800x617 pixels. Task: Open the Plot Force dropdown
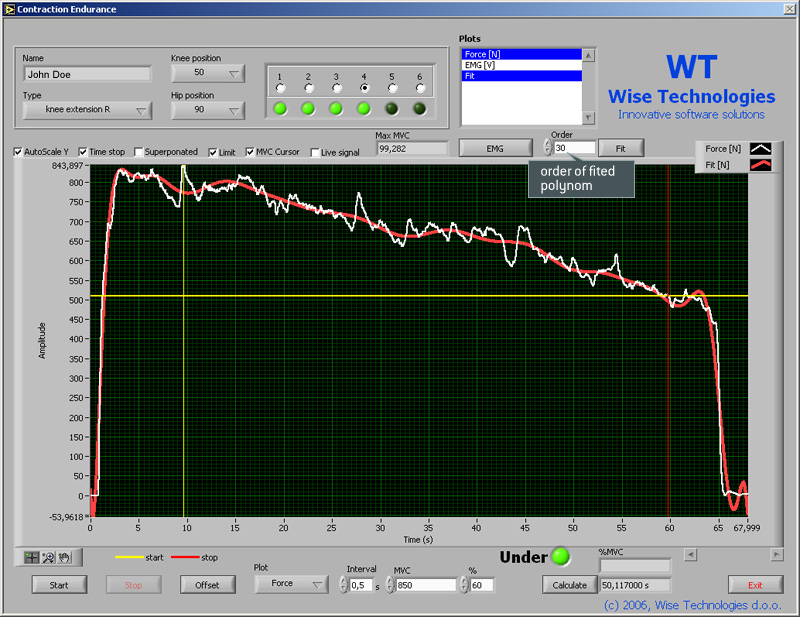point(292,584)
